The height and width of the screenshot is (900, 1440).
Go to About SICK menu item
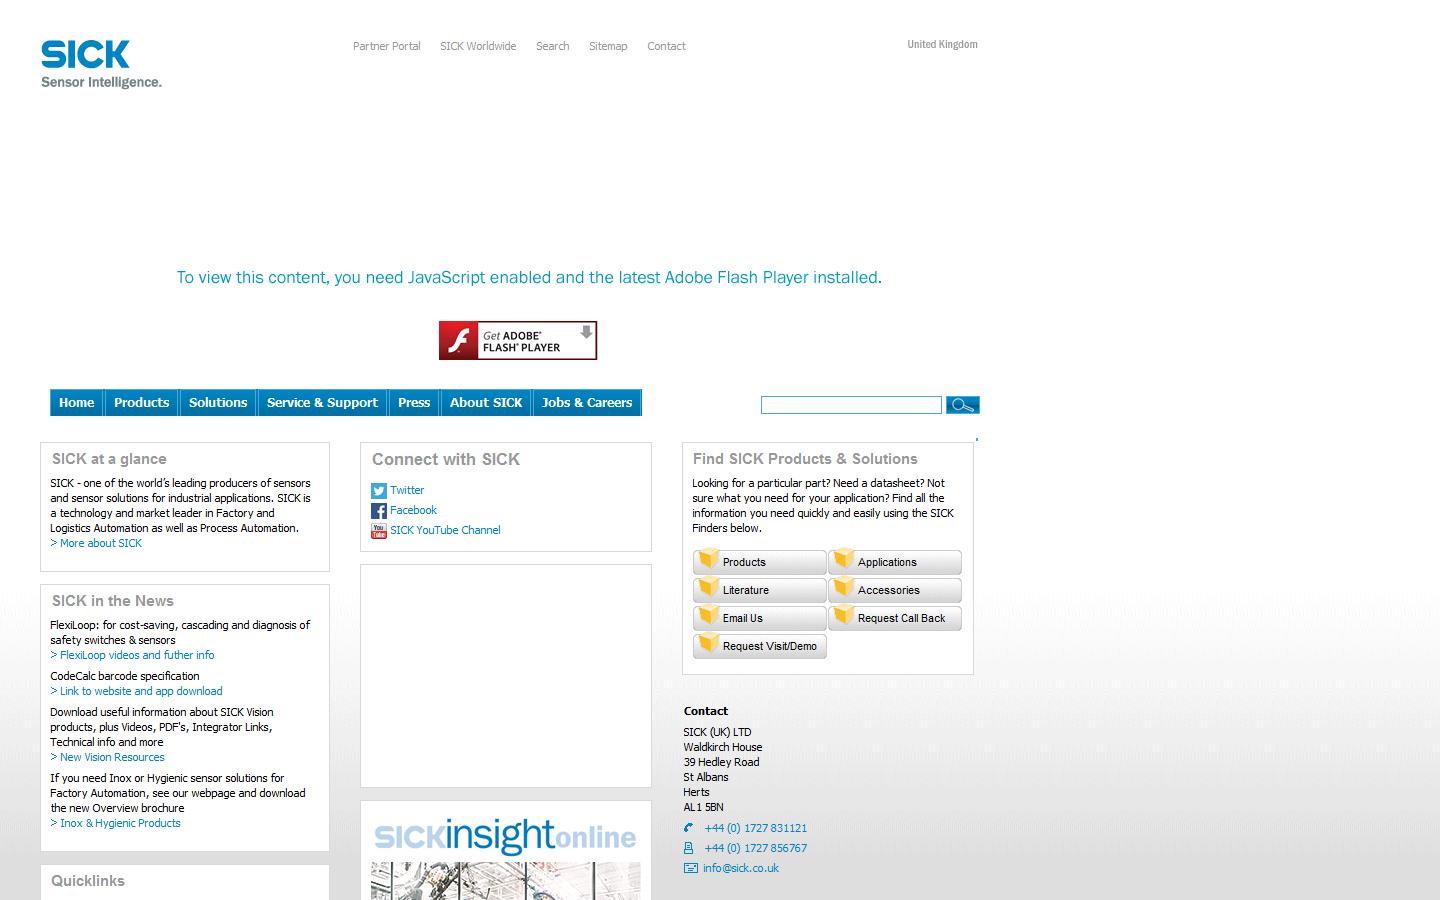pos(486,403)
